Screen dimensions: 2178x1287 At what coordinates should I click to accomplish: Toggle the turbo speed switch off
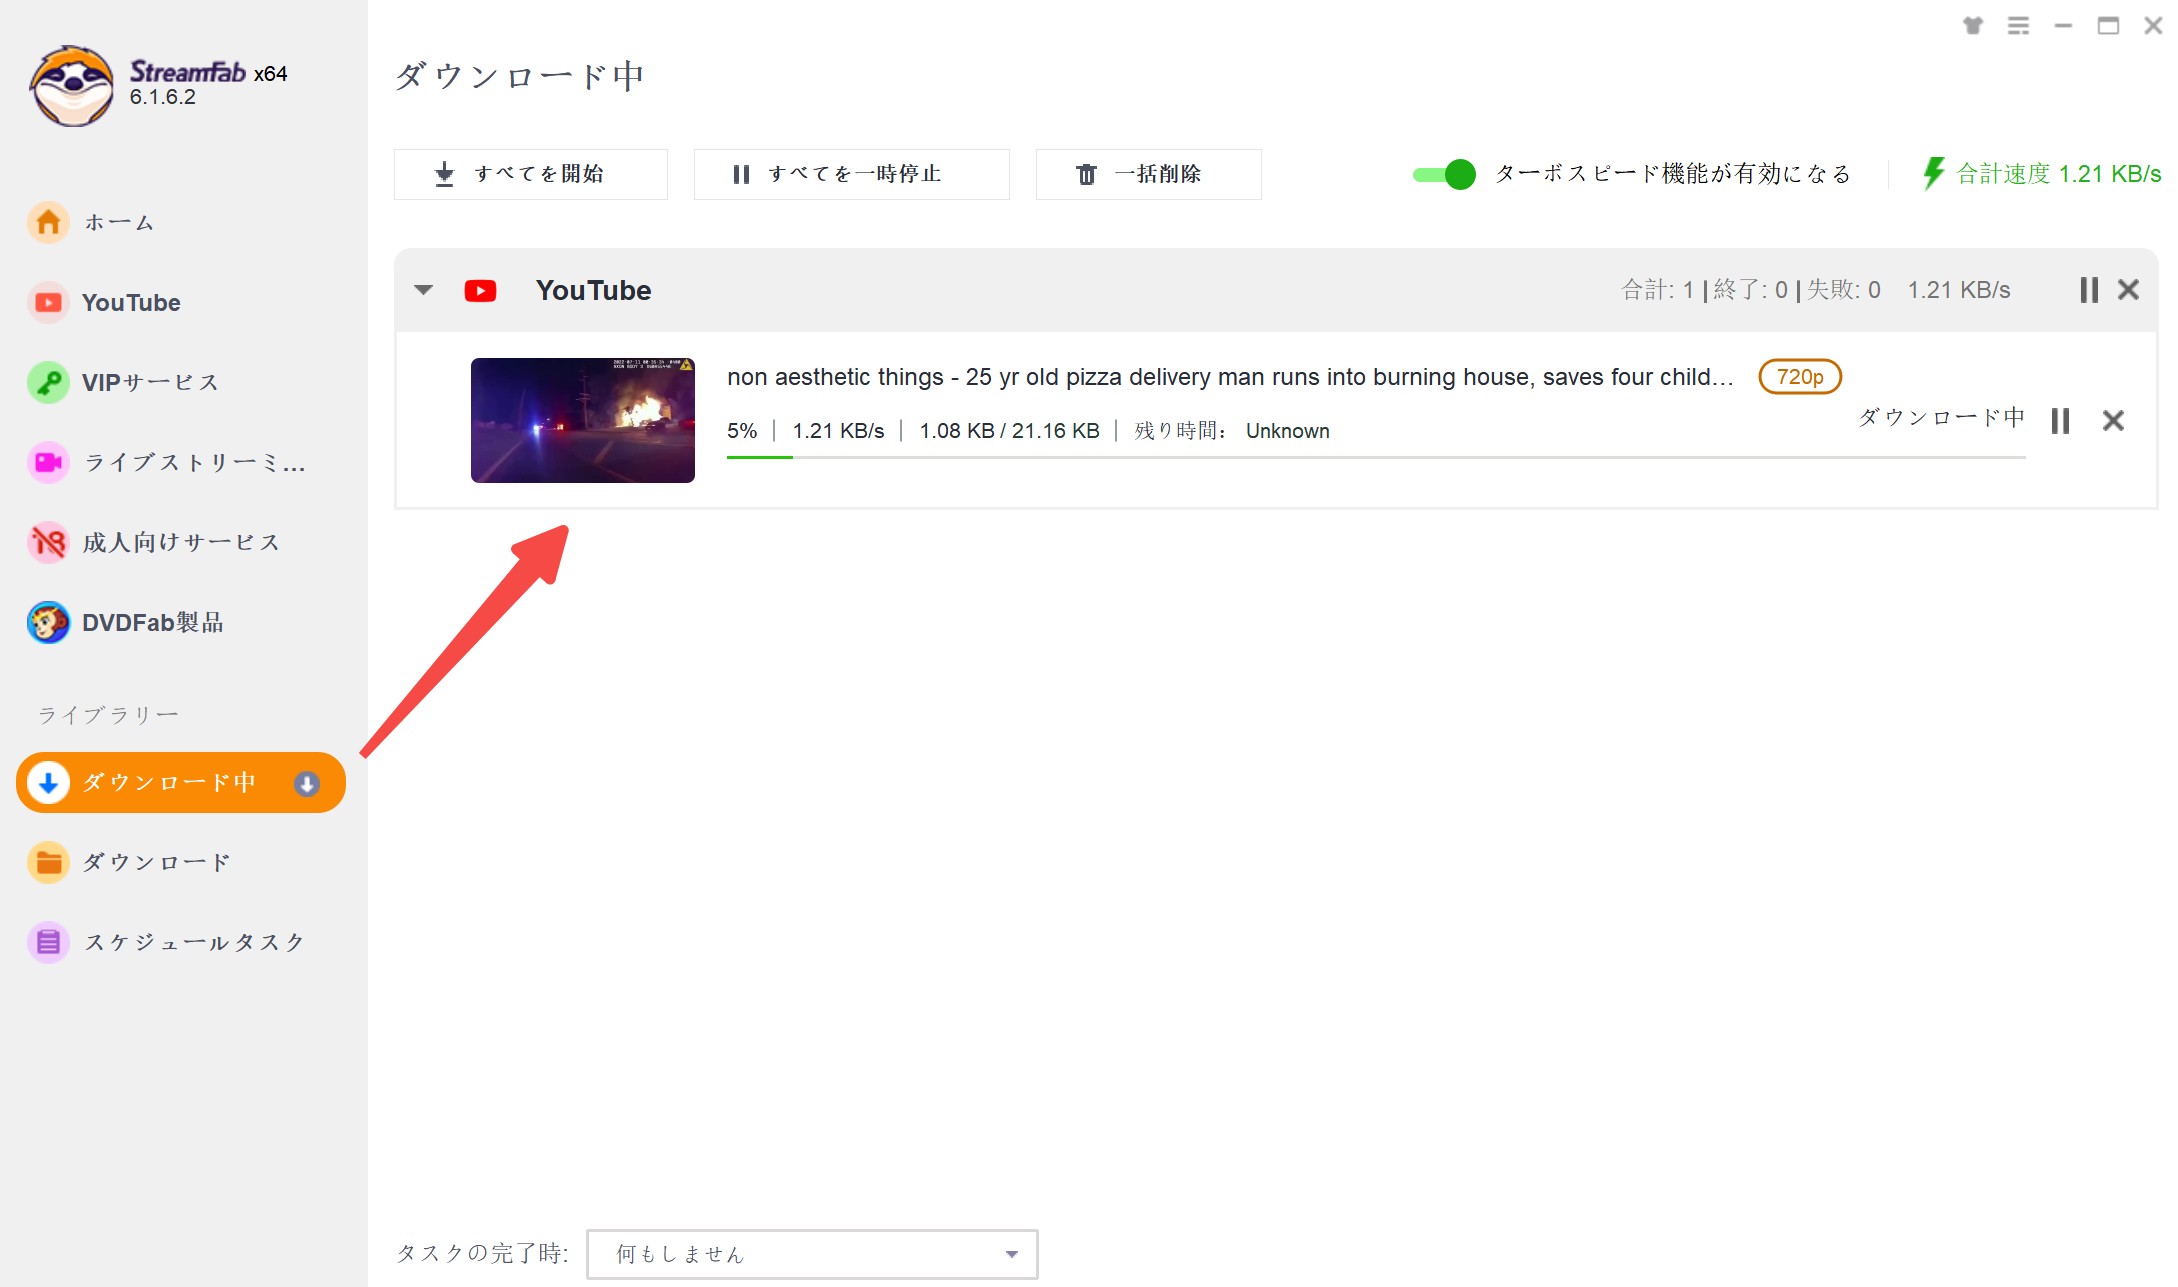click(x=1445, y=174)
